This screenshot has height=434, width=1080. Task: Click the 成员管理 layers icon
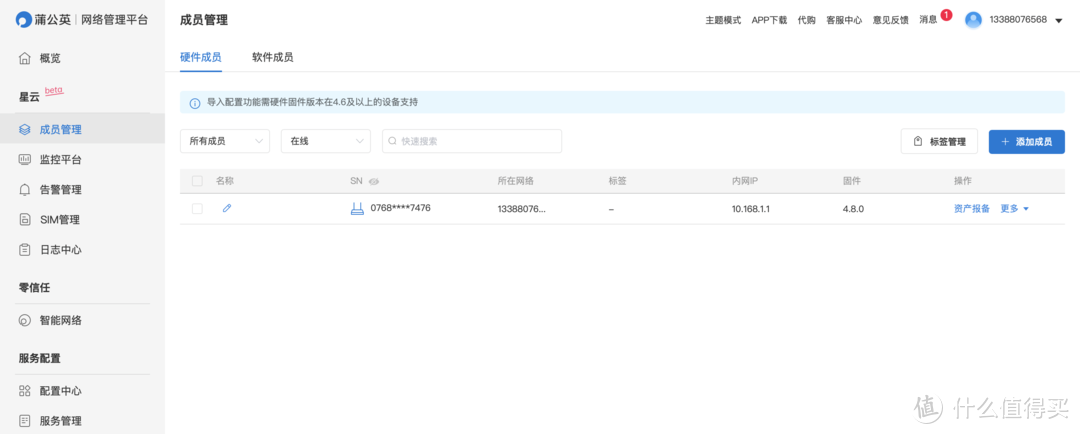25,130
